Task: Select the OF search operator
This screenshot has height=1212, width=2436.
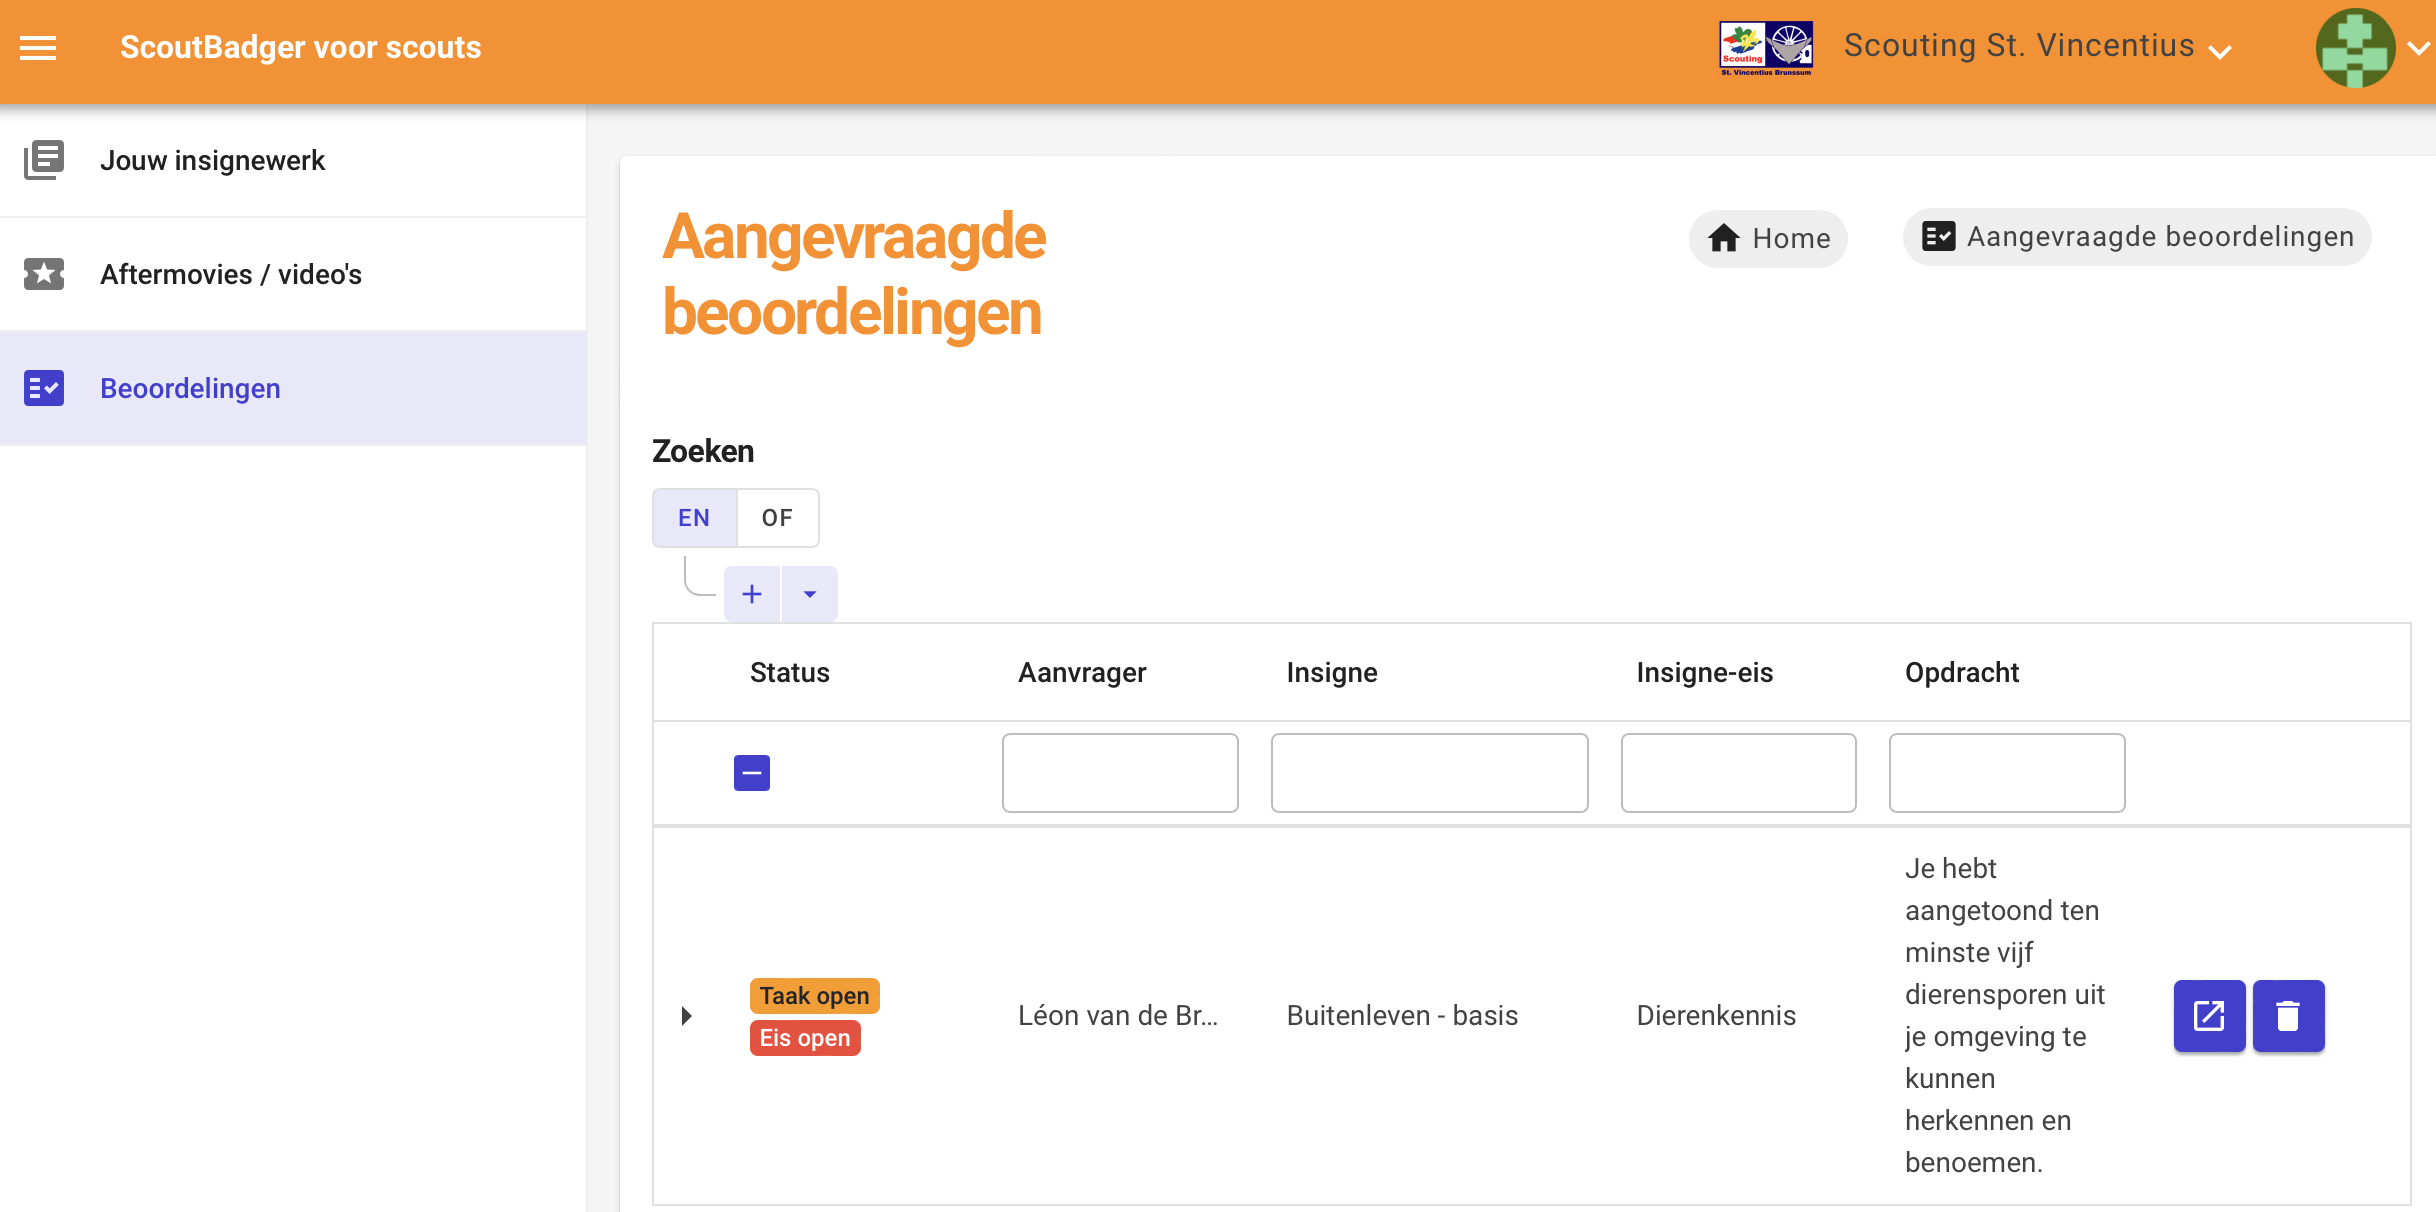Action: tap(777, 518)
